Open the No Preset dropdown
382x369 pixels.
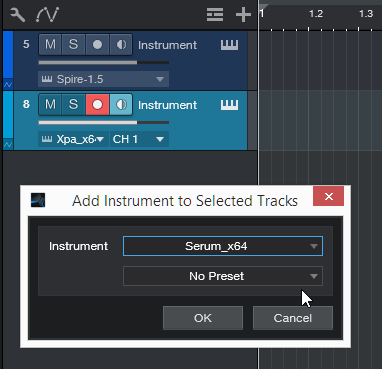pyautogui.click(x=223, y=276)
